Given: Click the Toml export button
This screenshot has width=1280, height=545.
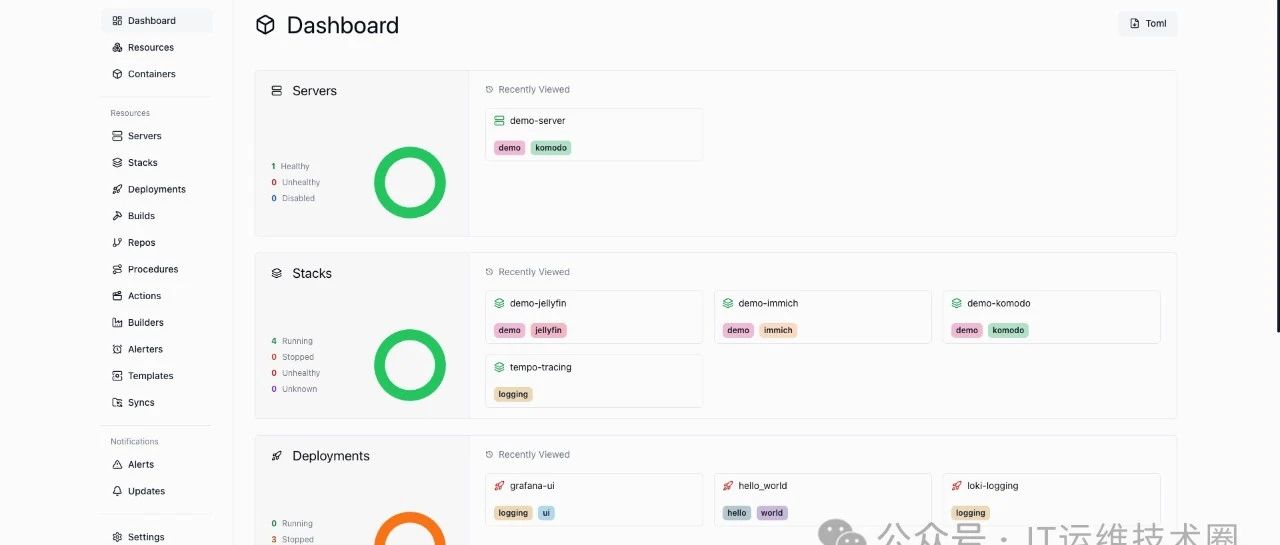Looking at the screenshot, I should (x=1148, y=24).
